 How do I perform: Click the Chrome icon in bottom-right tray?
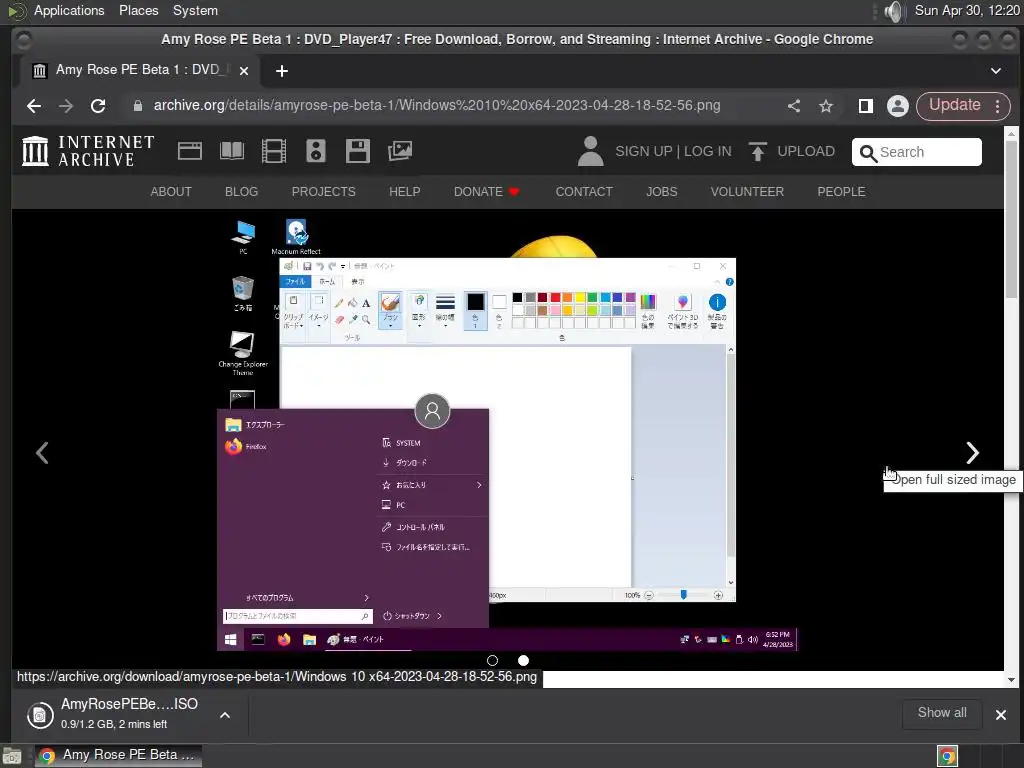[947, 756]
